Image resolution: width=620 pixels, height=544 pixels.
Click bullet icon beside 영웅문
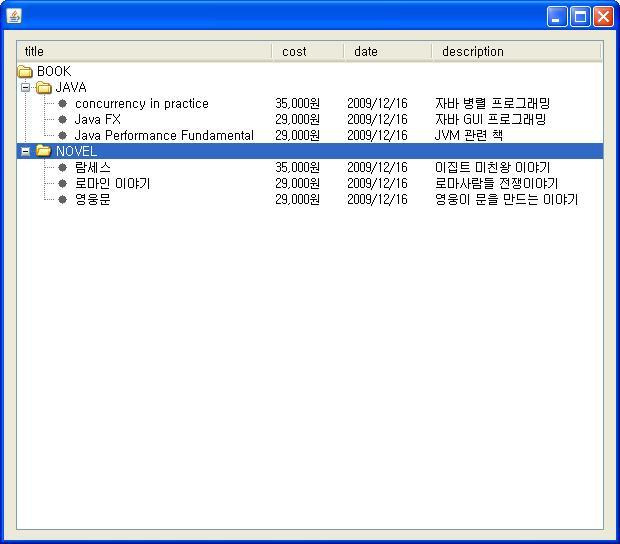coord(62,199)
